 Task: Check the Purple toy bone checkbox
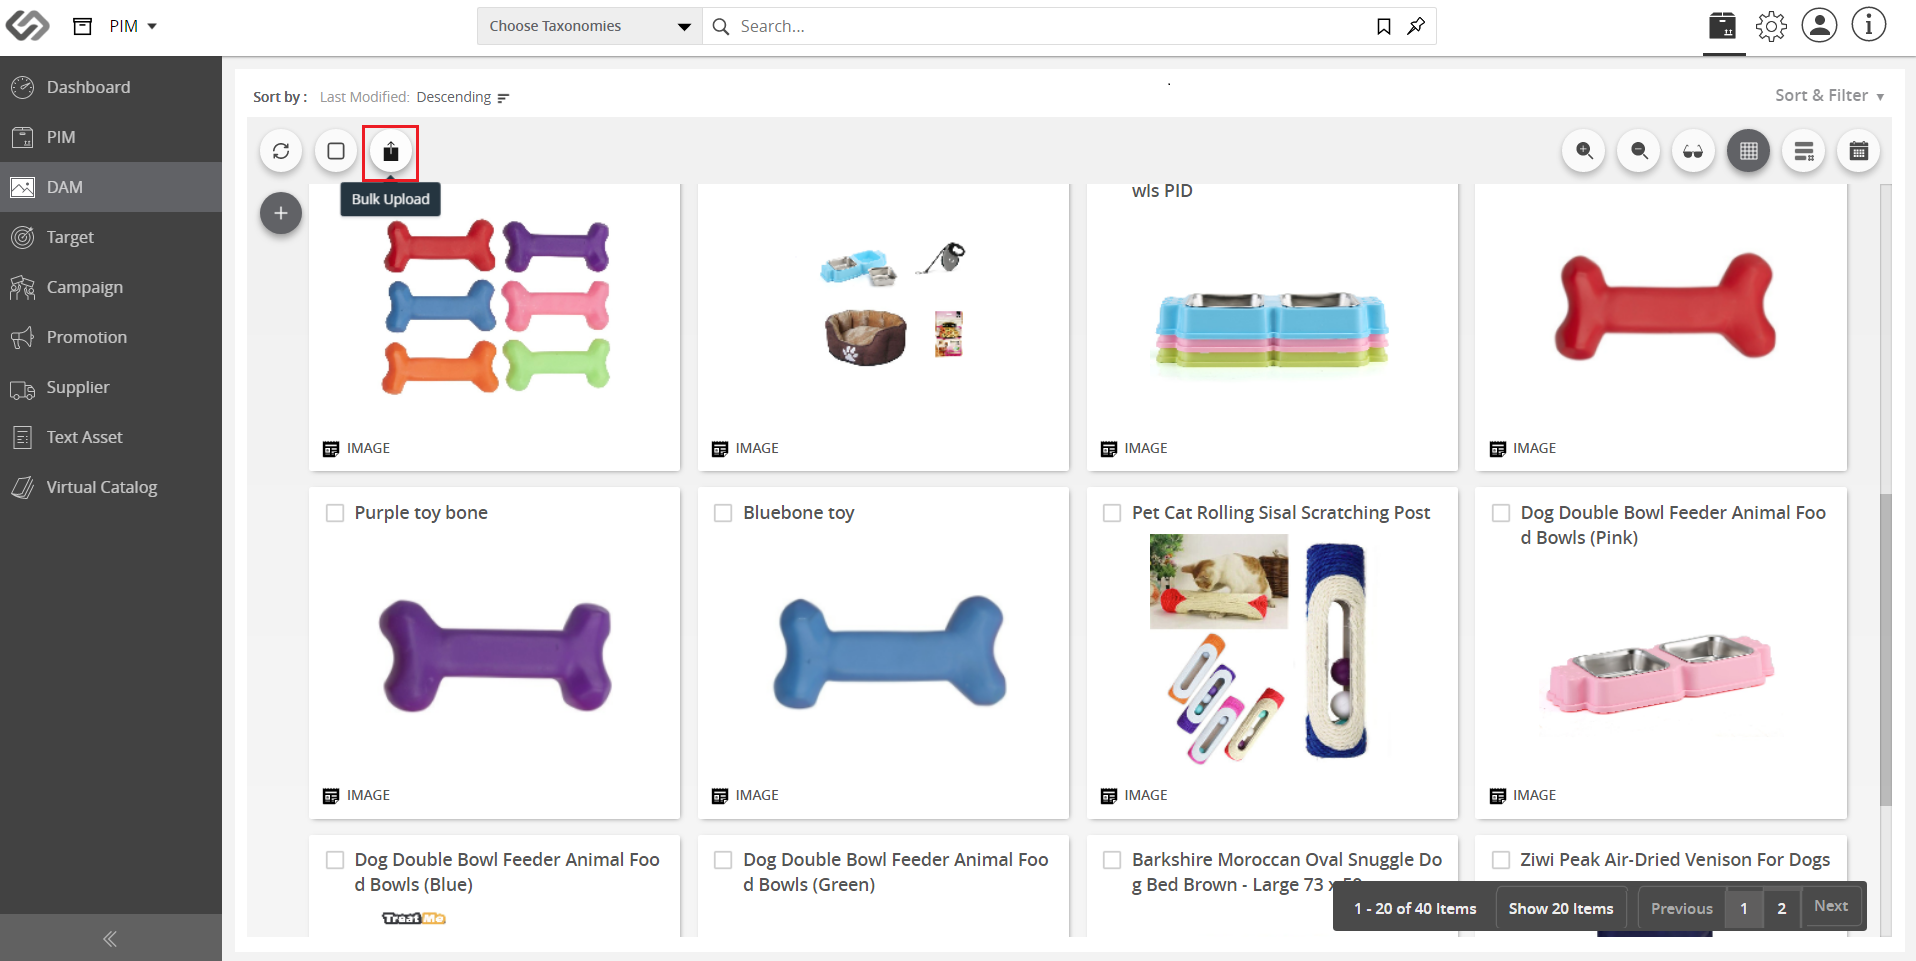335,513
